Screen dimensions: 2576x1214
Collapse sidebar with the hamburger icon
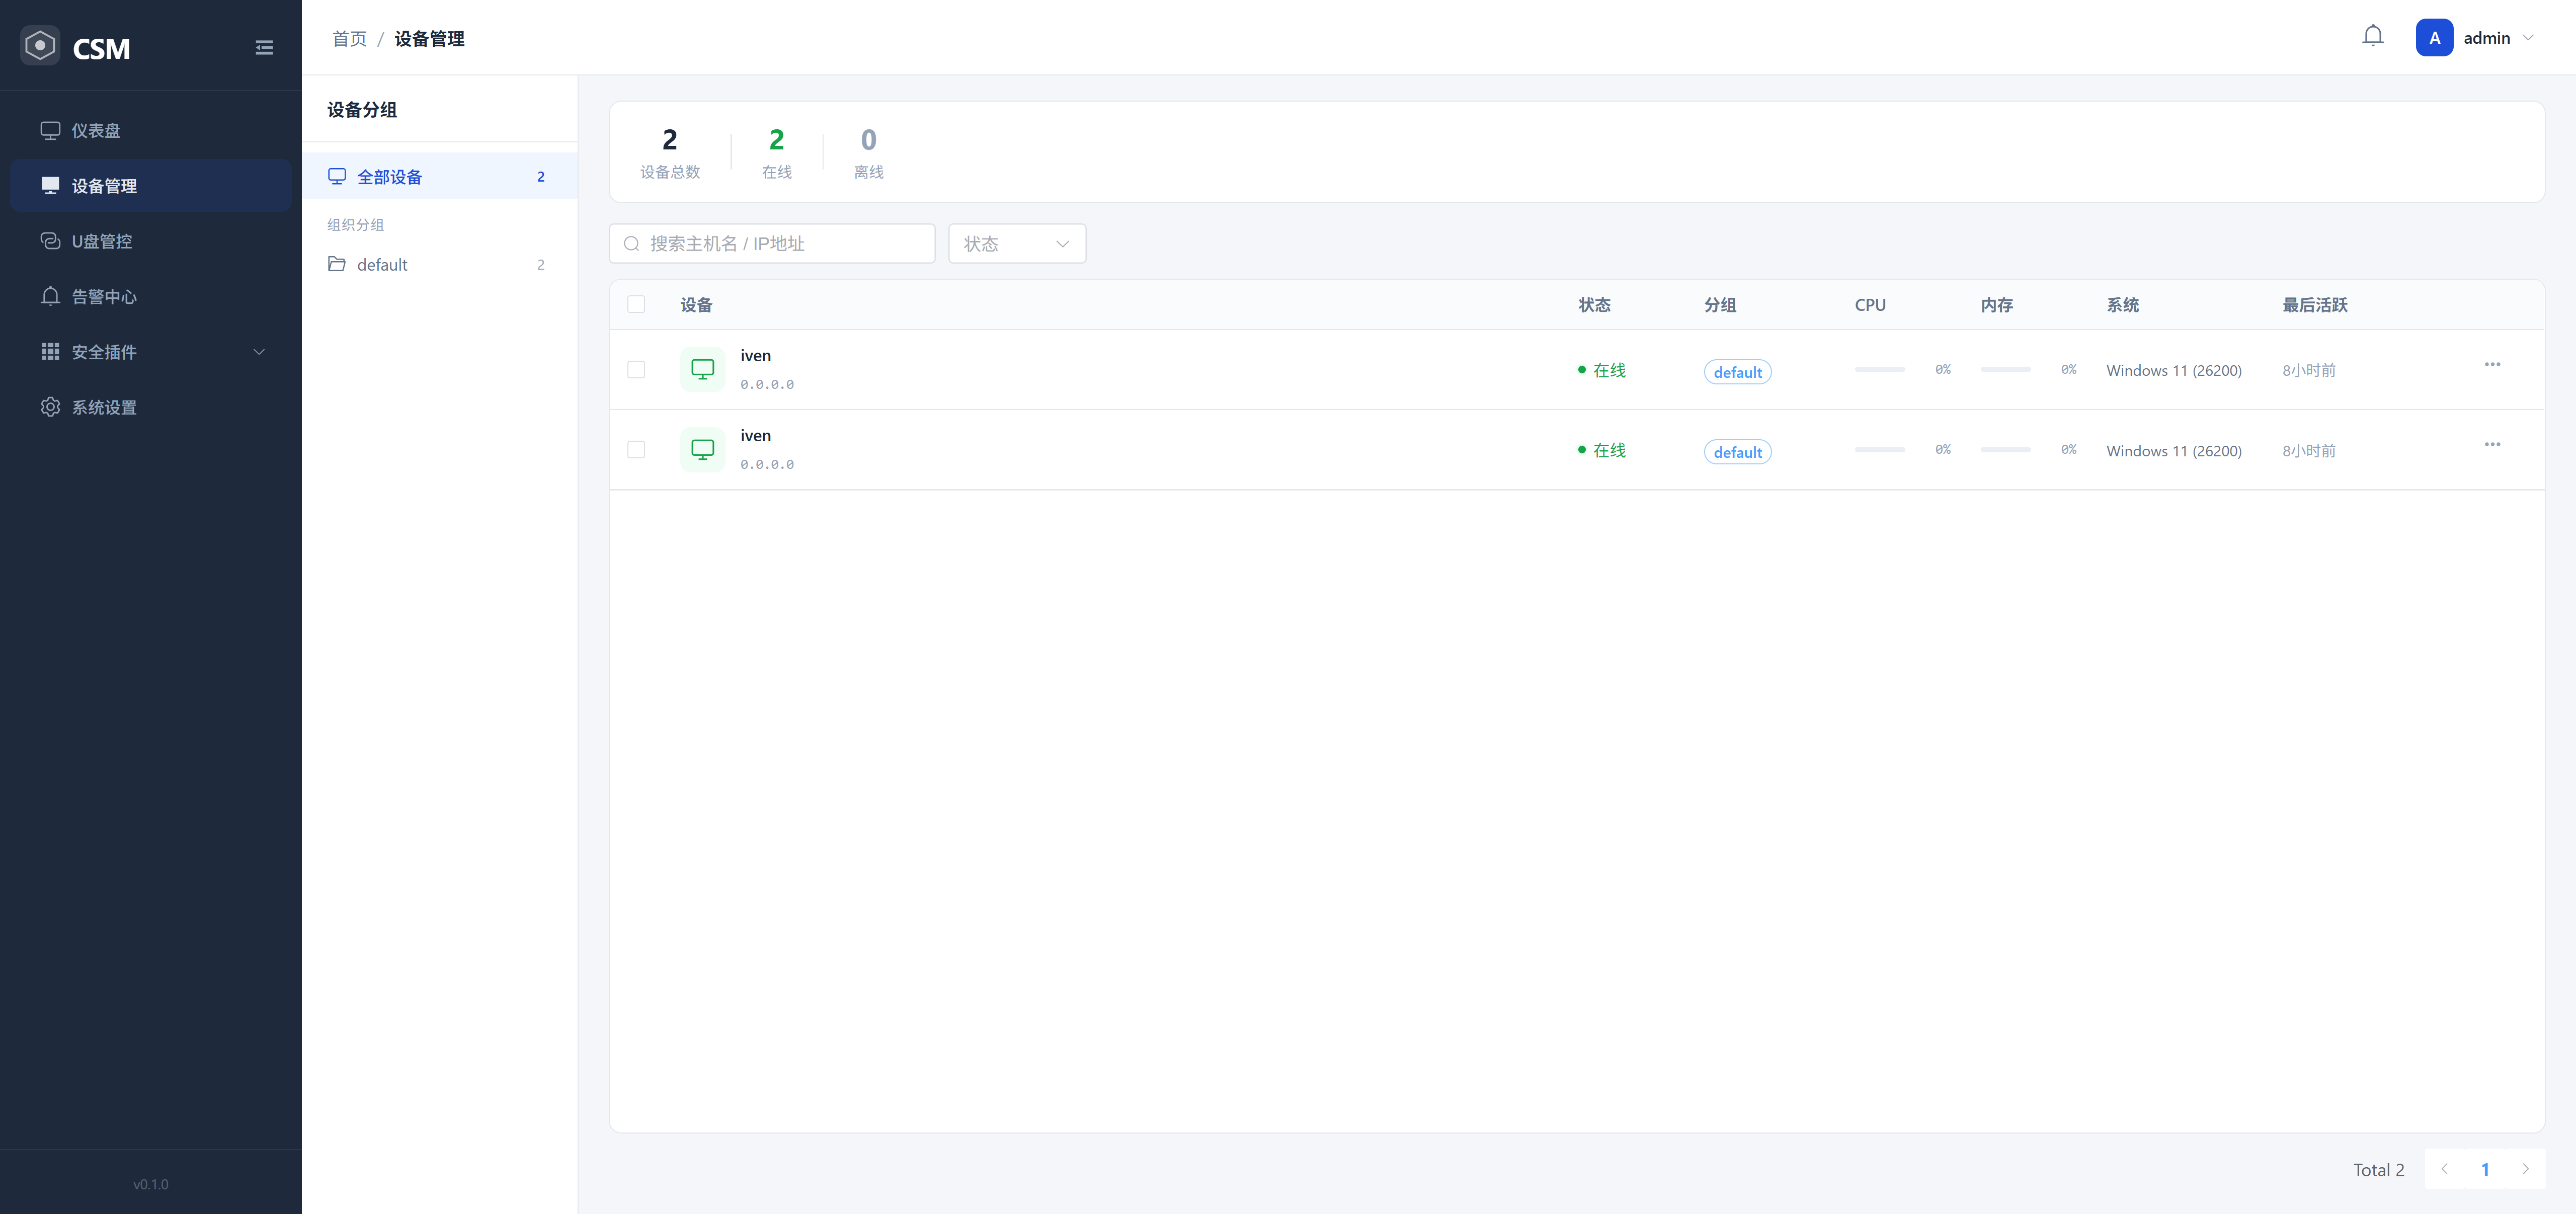pyautogui.click(x=264, y=48)
